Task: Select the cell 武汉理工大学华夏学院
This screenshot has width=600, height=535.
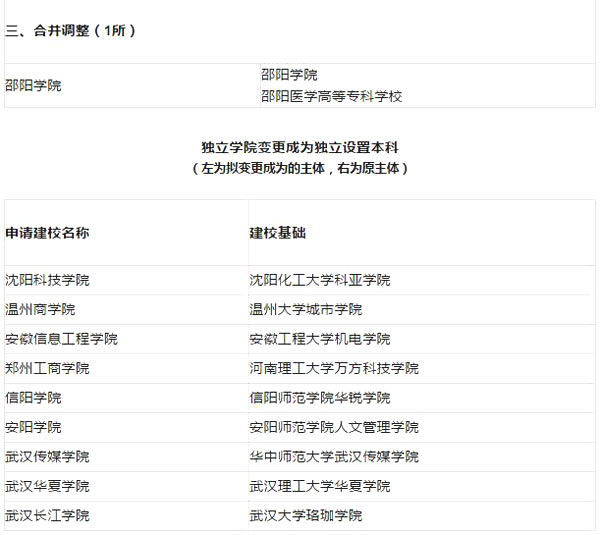Action: 422,486
